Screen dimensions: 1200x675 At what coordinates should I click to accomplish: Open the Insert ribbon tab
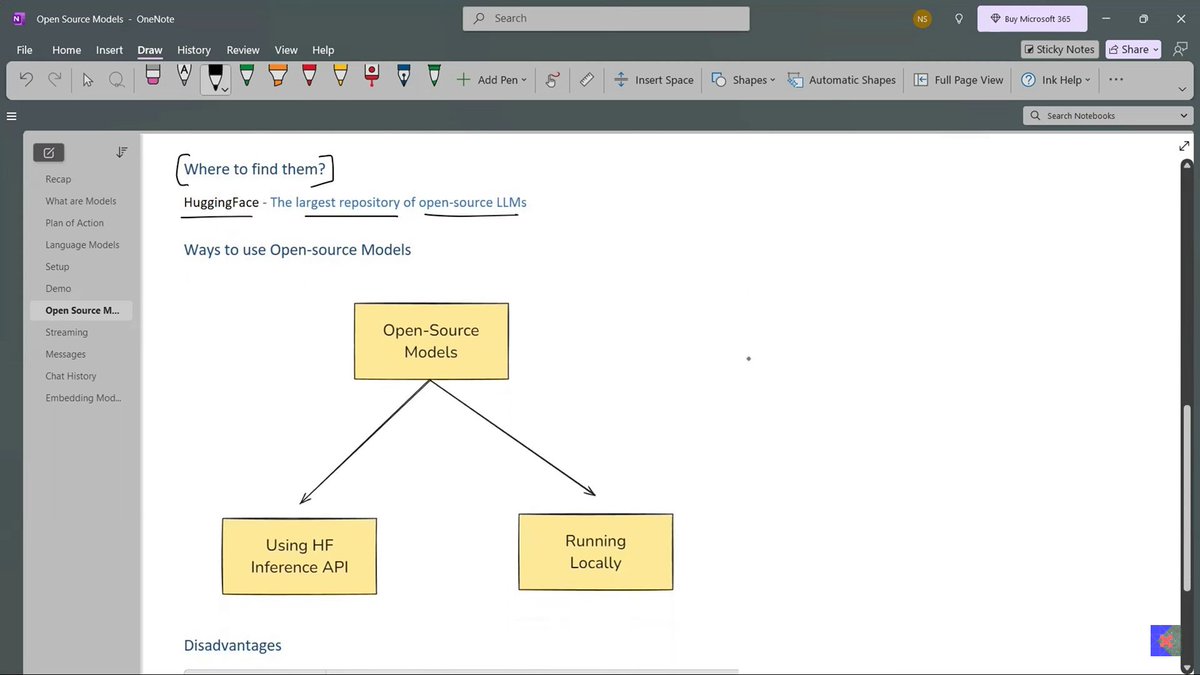point(109,49)
